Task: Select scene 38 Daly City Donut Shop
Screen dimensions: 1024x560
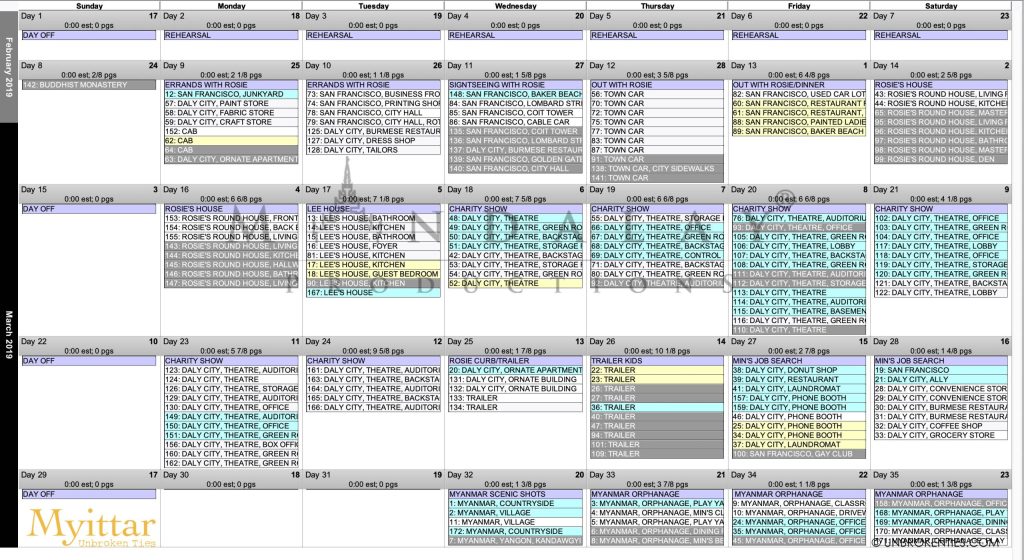Action: tap(799, 370)
